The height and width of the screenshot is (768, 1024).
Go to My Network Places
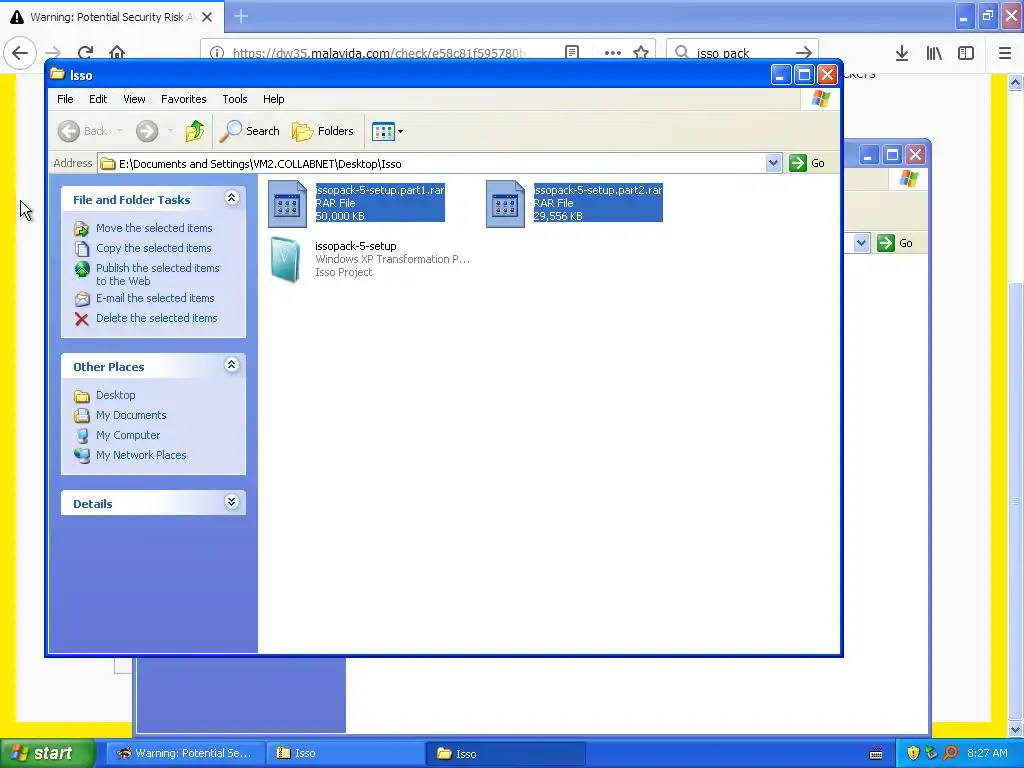141,455
